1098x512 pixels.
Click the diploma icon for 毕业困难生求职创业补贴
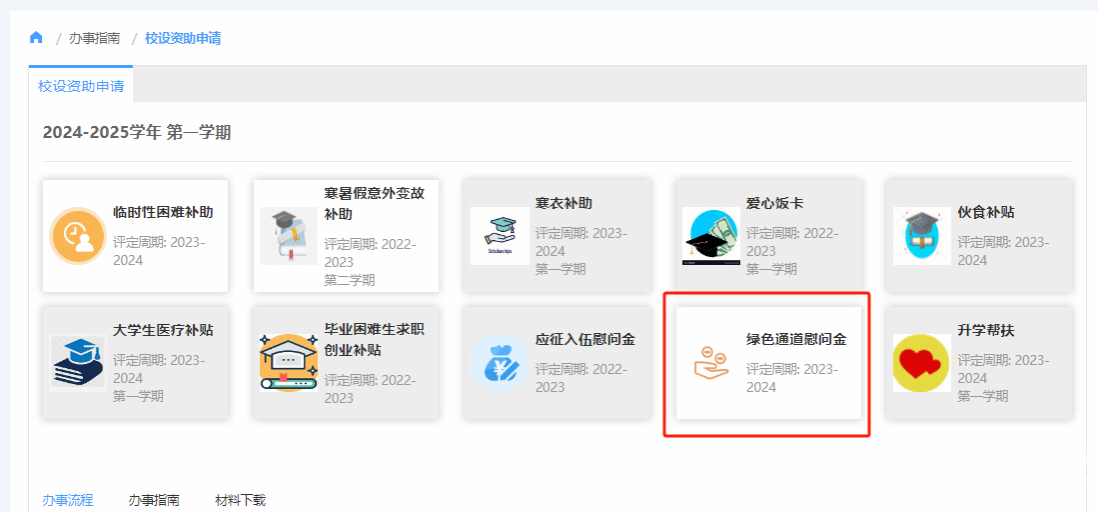tap(288, 362)
